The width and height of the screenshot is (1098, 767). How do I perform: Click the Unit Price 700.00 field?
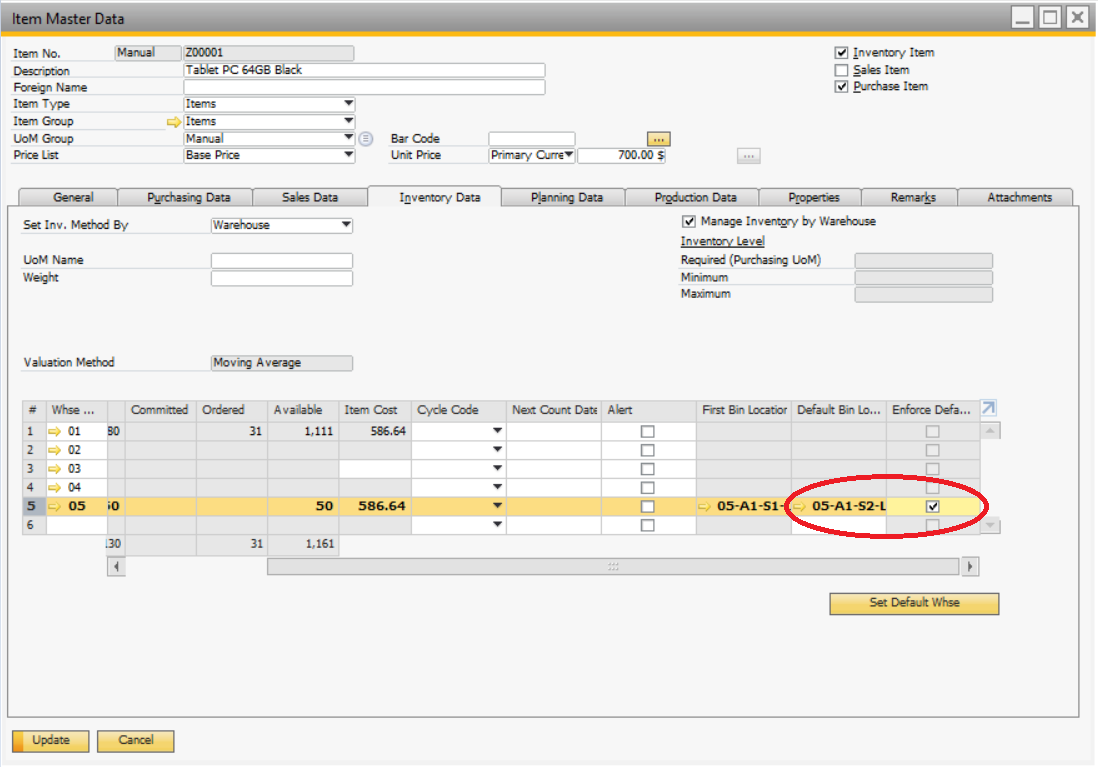(x=621, y=156)
